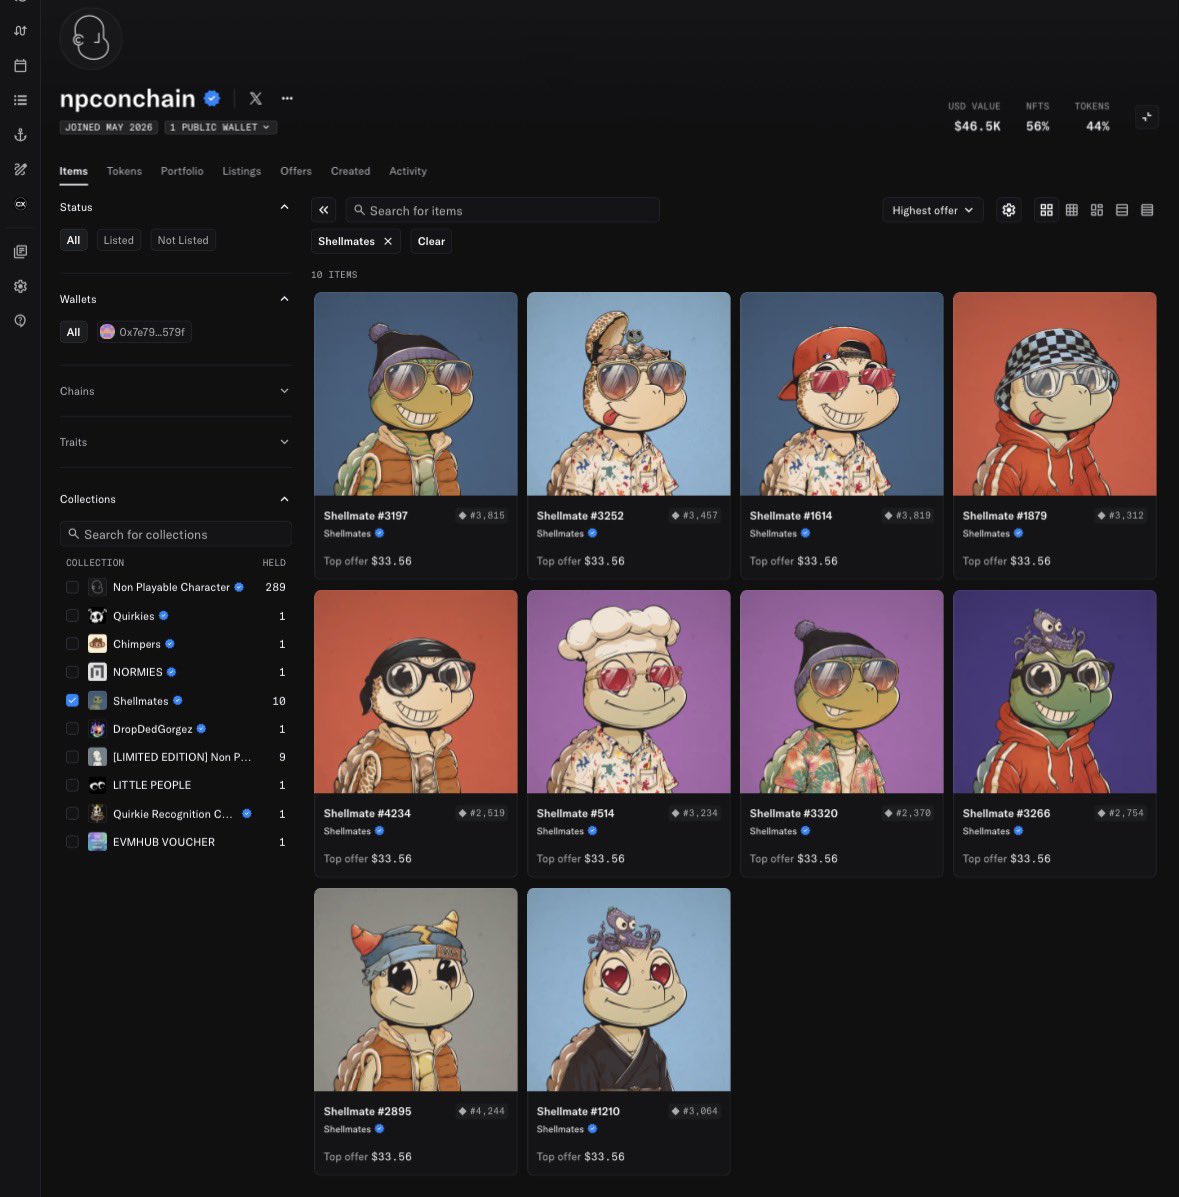1179x1197 pixels.
Task: Open the OS token icon in sidebar
Action: pos(21,204)
